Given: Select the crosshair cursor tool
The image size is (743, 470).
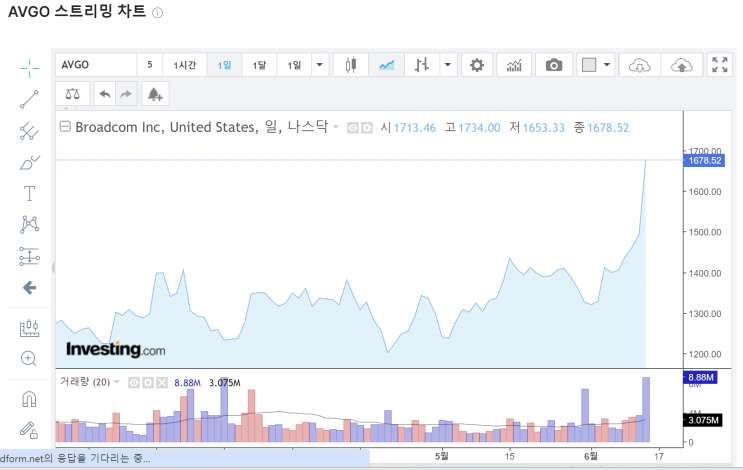Looking at the screenshot, I should pos(29,68).
